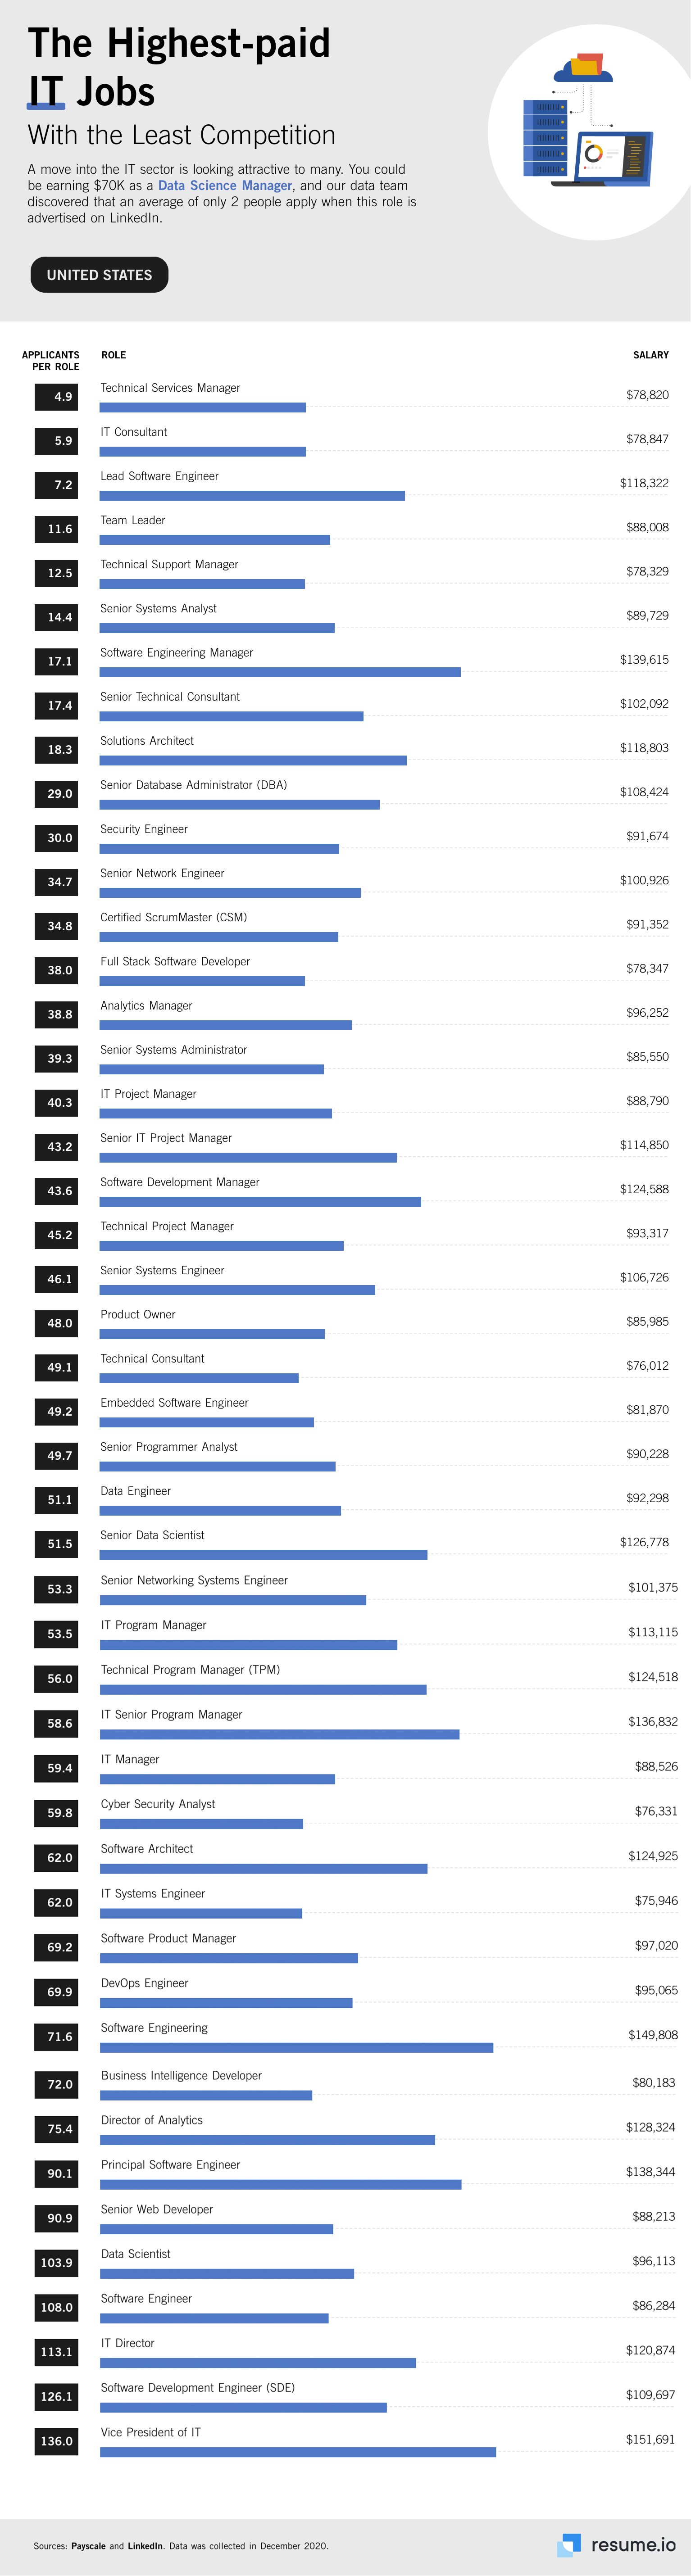Open the LinkedIn source link
Viewport: 691px width, 2576px height.
(145, 2546)
